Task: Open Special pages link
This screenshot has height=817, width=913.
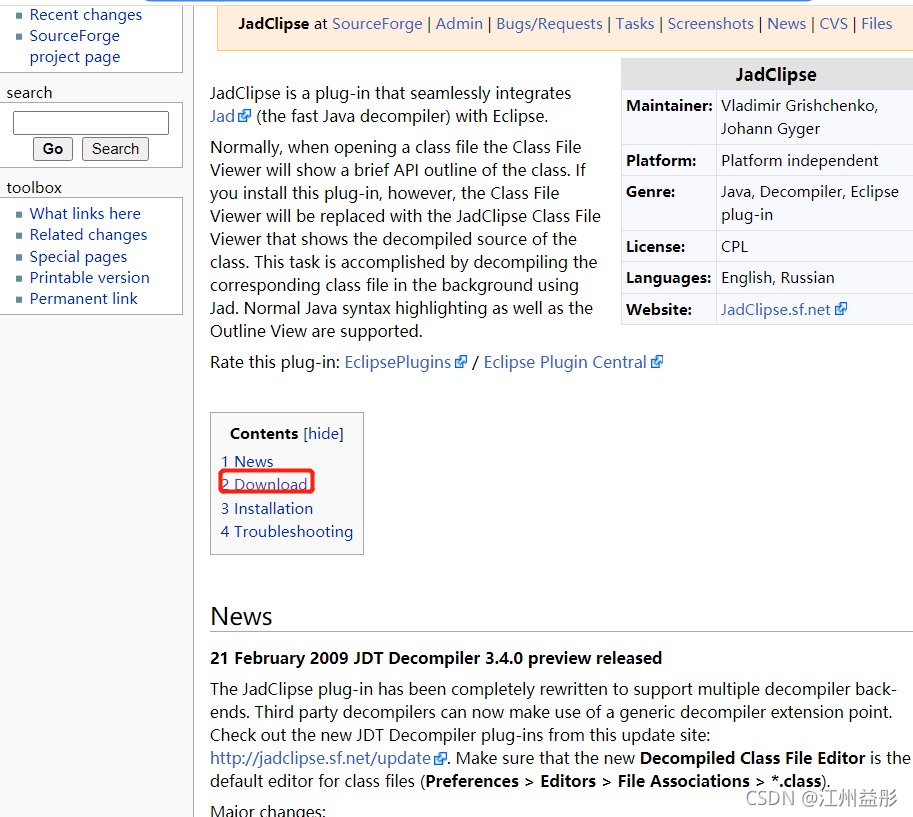Action: [x=78, y=257]
